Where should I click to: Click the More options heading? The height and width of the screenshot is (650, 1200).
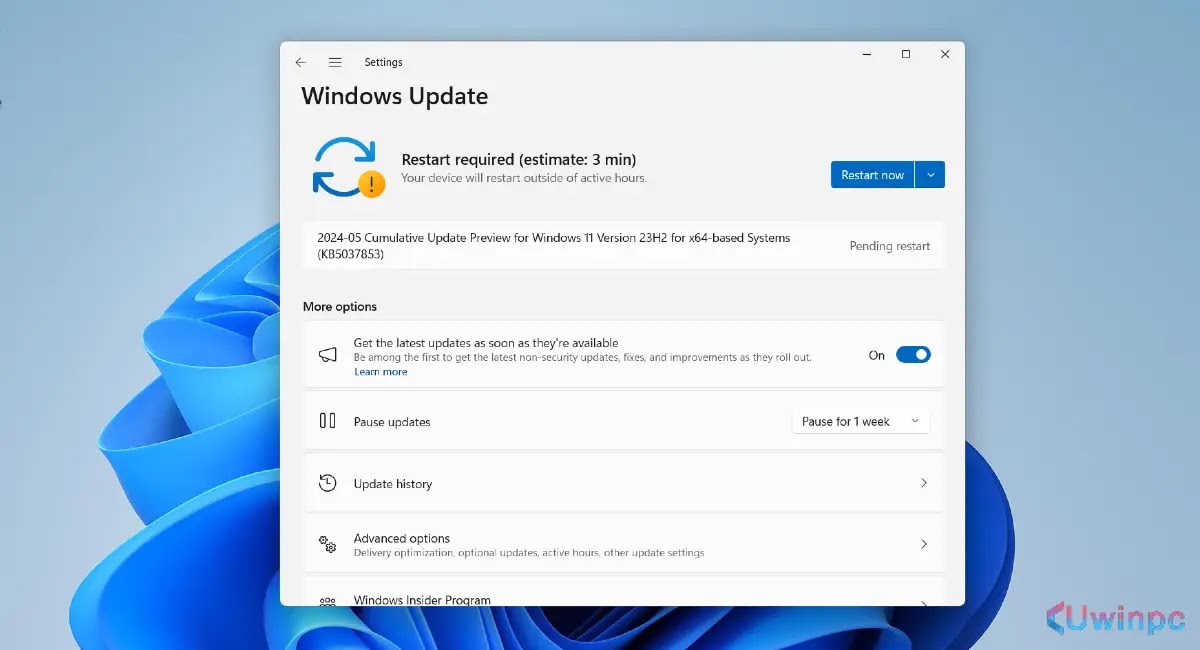340,307
